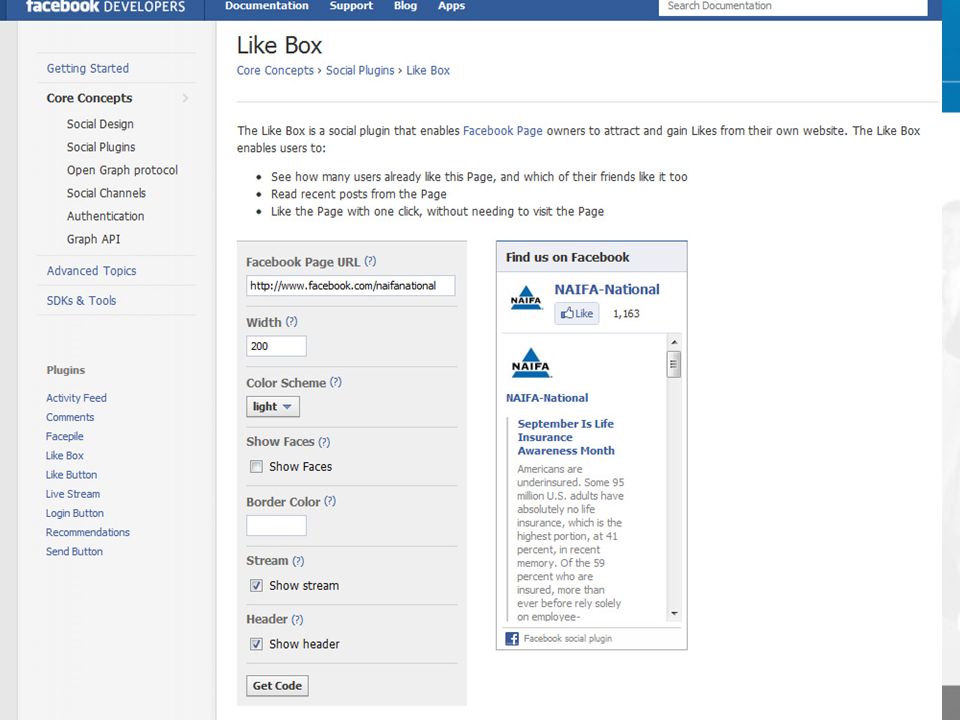Open SDKs & Tools in the sidebar

[x=81, y=301]
